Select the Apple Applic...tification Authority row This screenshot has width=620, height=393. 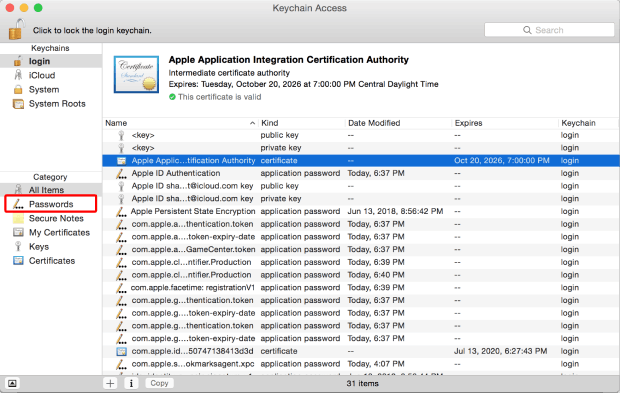pos(361,161)
